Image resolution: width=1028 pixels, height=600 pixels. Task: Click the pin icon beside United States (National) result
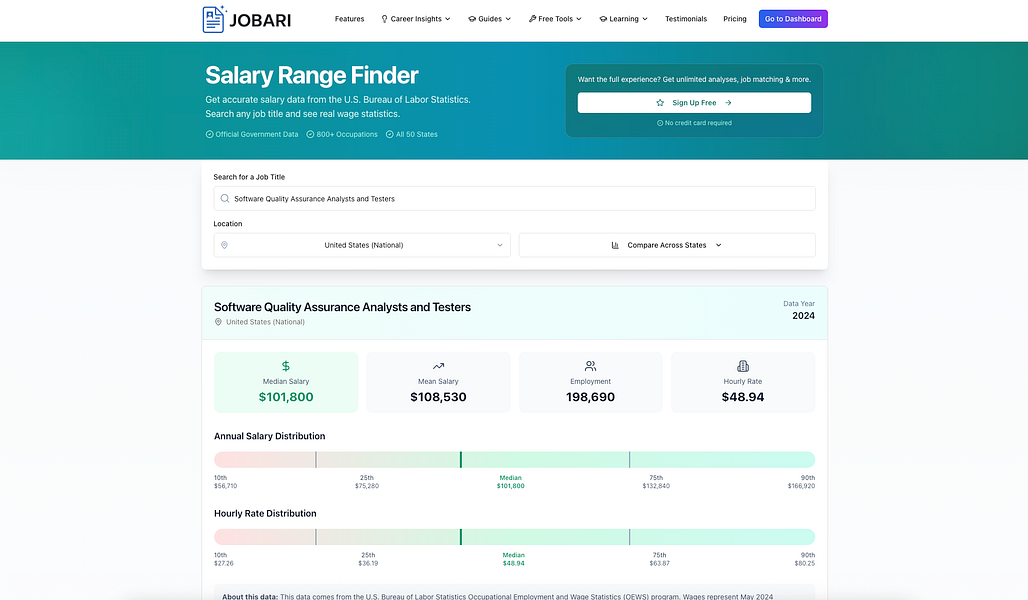tap(218, 322)
